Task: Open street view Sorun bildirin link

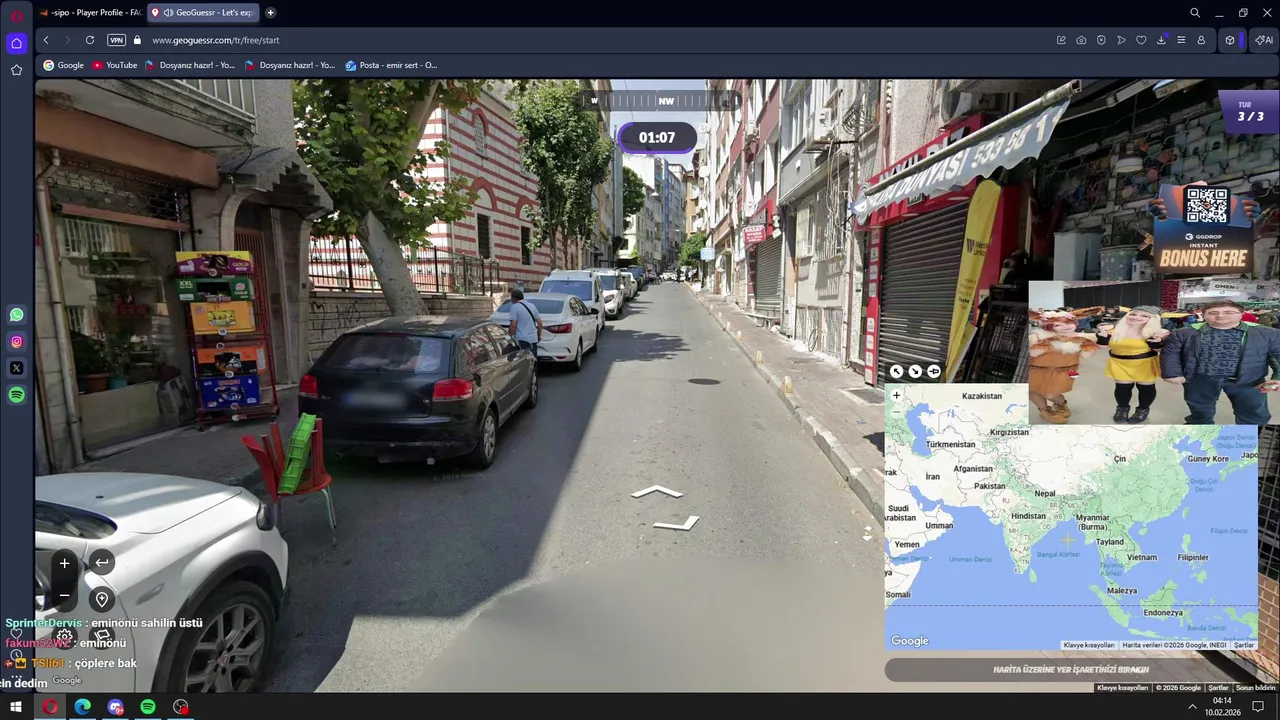Action: tap(1256, 688)
